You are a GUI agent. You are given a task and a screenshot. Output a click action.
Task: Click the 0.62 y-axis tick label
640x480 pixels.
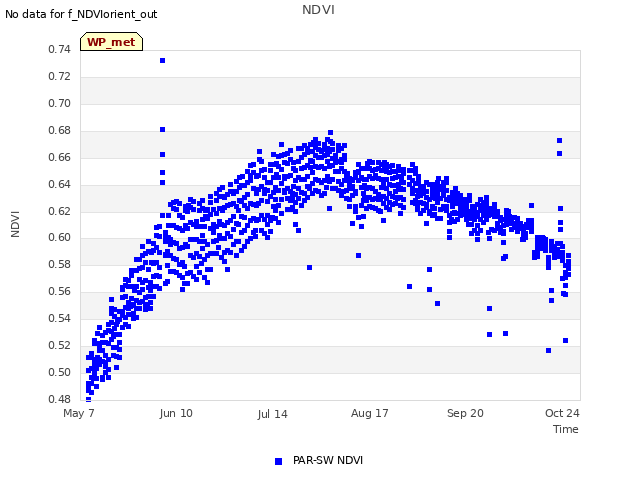(x=60, y=211)
